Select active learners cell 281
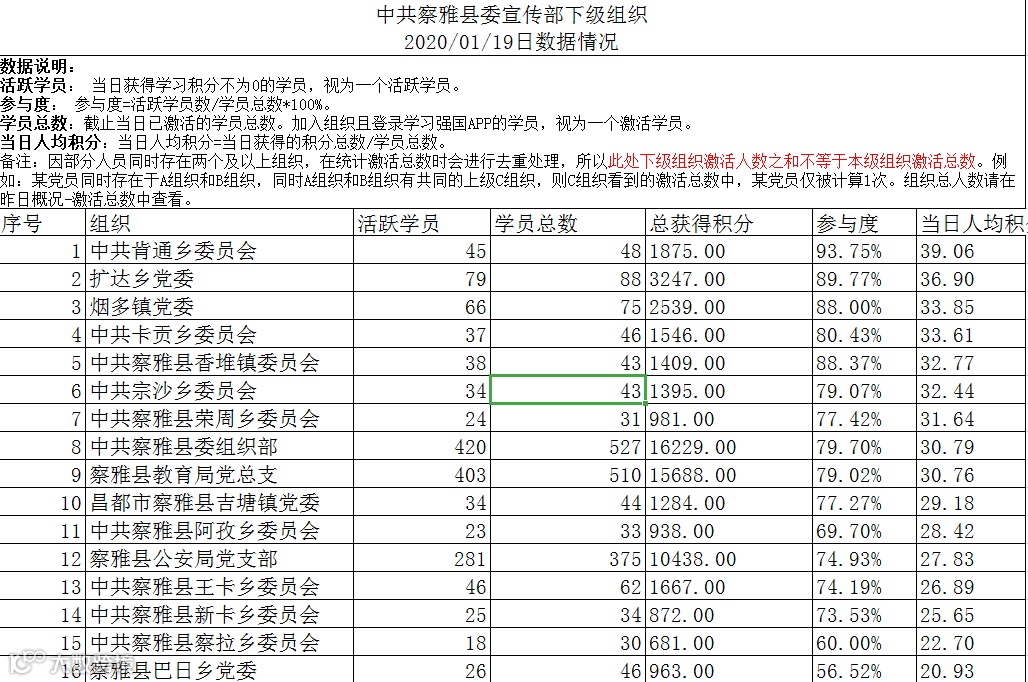Viewport: 1028px width, 682px height. coord(422,559)
